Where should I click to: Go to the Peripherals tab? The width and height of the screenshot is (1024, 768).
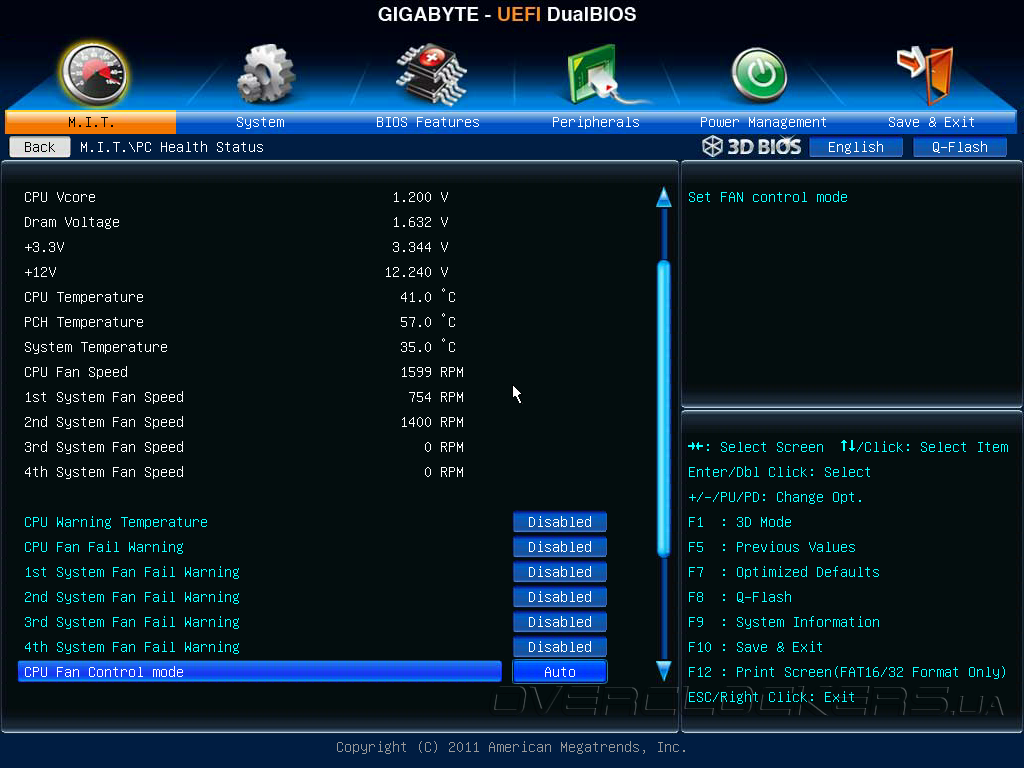(x=596, y=122)
